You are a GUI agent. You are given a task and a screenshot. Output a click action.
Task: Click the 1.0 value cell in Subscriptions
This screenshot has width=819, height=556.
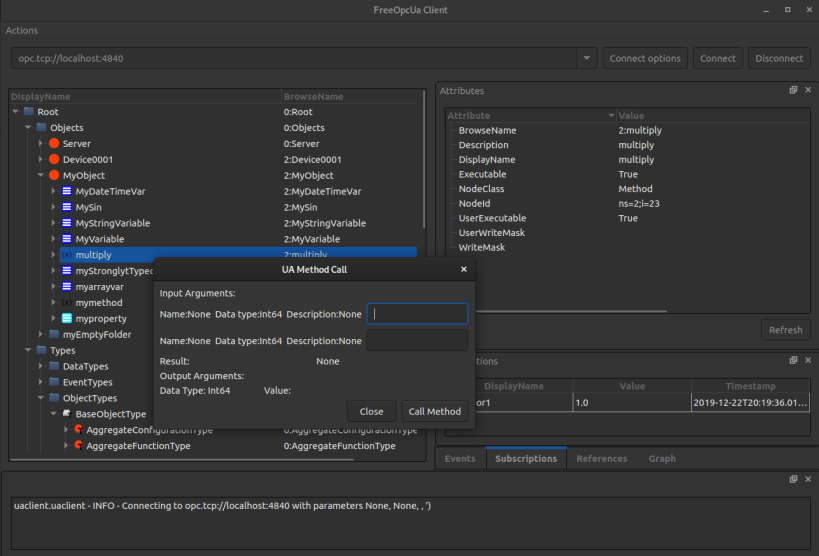632,402
